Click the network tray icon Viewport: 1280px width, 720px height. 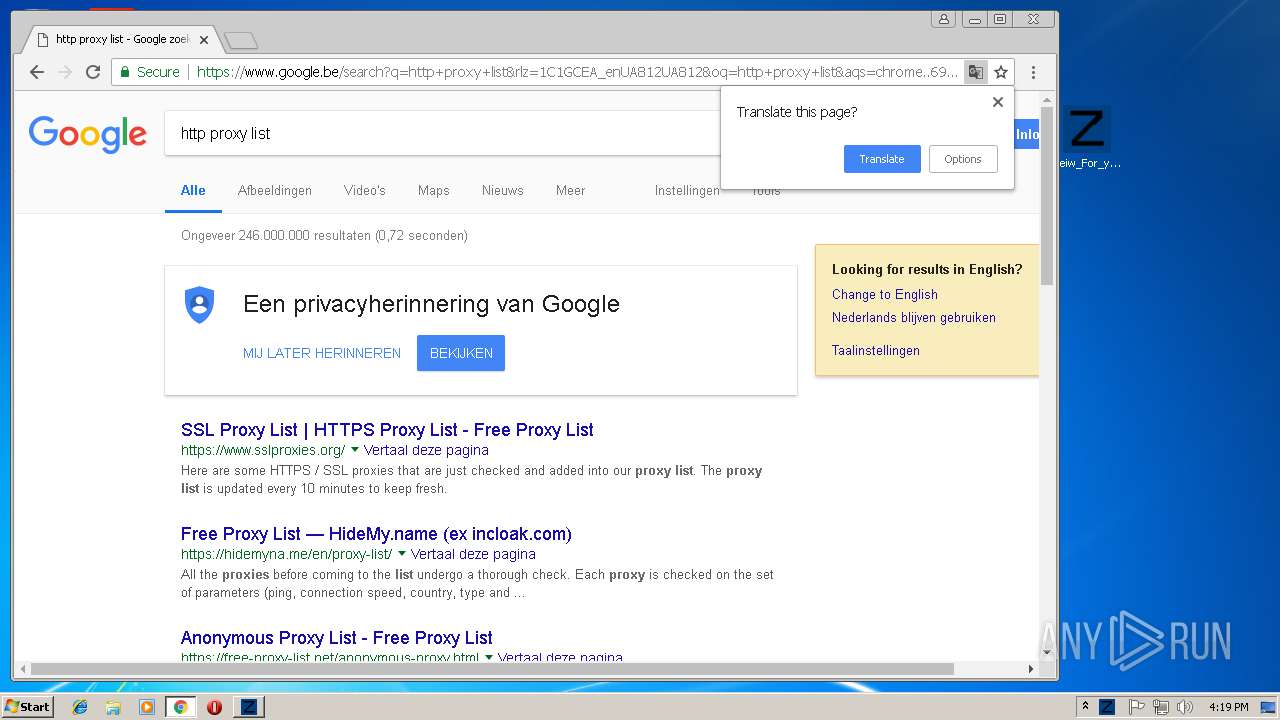[x=1160, y=707]
